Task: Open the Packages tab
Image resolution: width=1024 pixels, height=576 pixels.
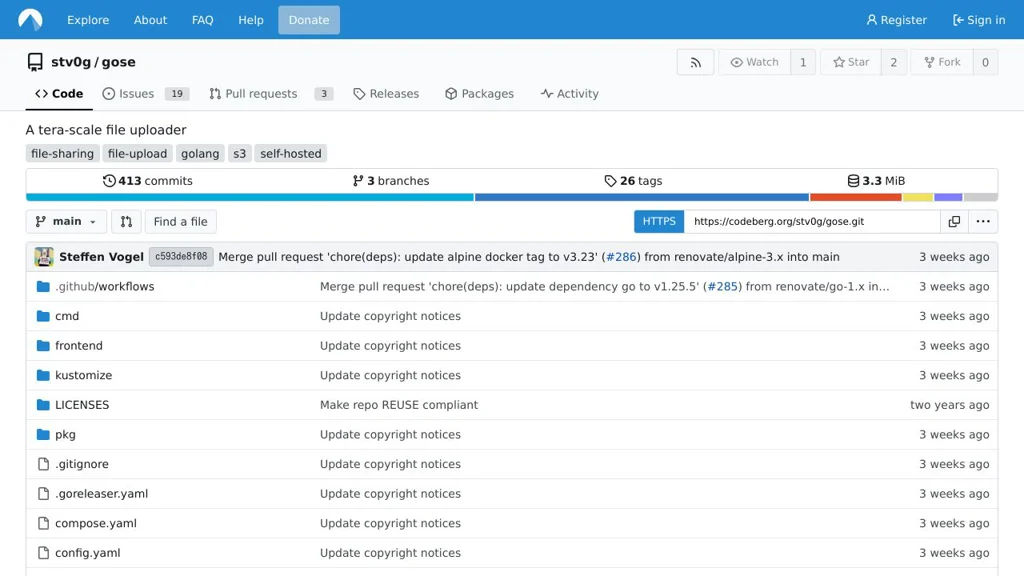Action: [x=479, y=94]
